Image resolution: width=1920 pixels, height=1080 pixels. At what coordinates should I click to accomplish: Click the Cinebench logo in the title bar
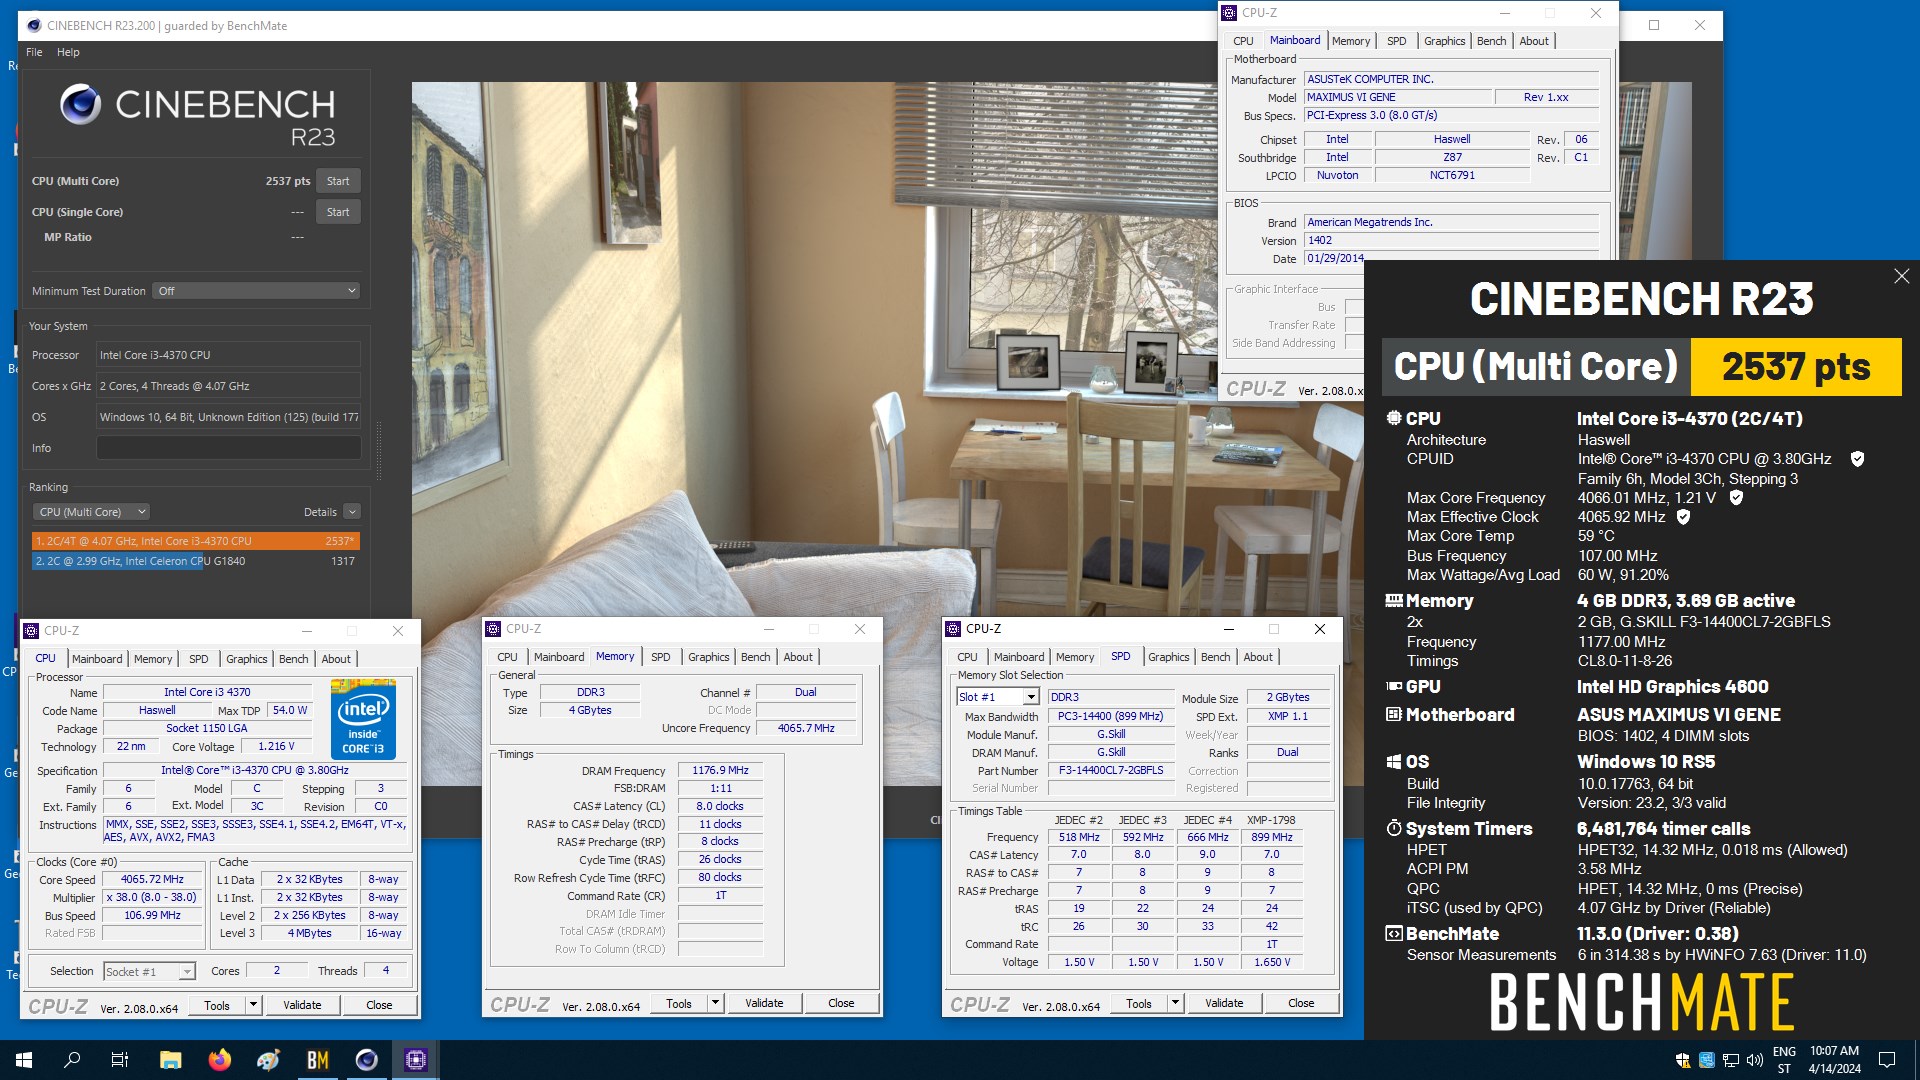(34, 26)
